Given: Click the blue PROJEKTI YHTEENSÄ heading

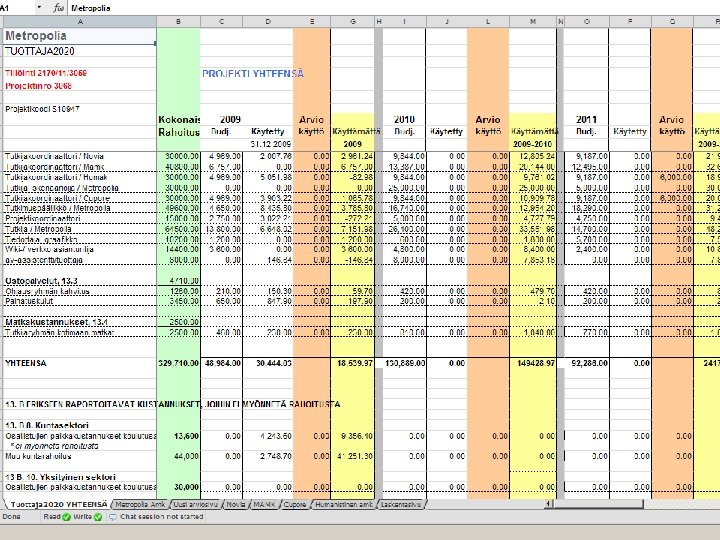Looking at the screenshot, I should coord(253,73).
